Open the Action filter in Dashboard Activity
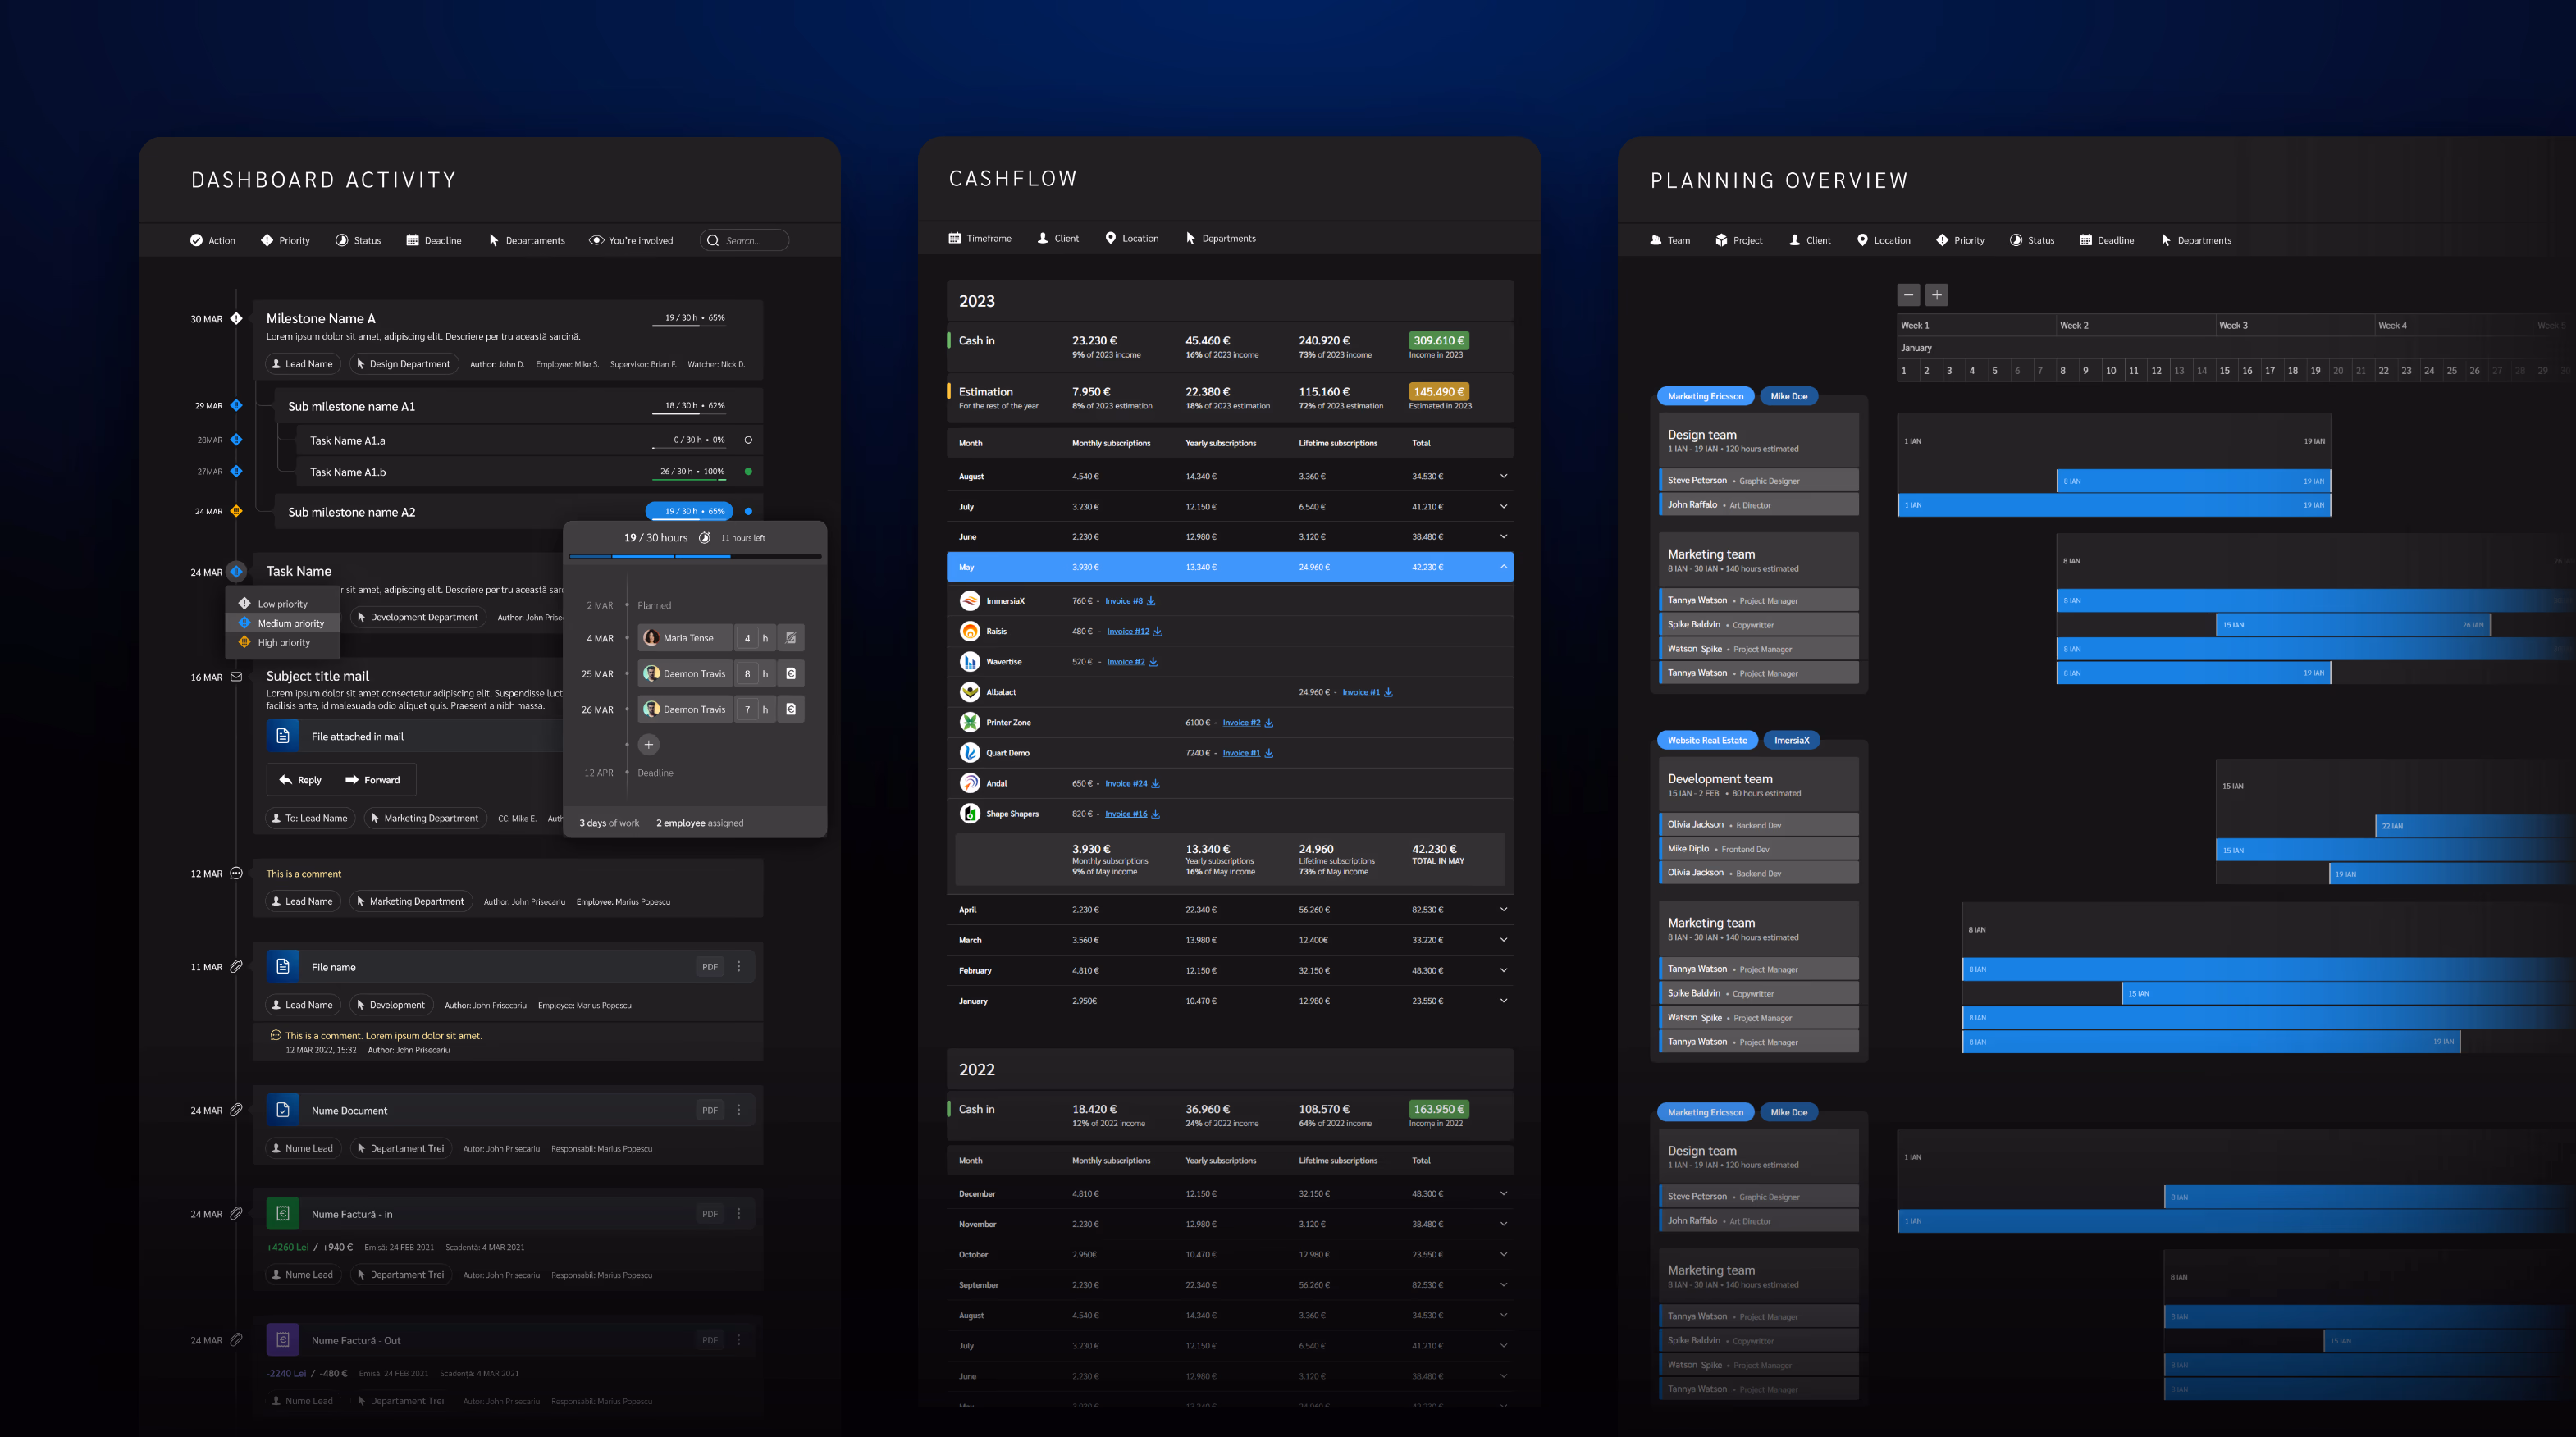2576x1437 pixels. (212, 240)
